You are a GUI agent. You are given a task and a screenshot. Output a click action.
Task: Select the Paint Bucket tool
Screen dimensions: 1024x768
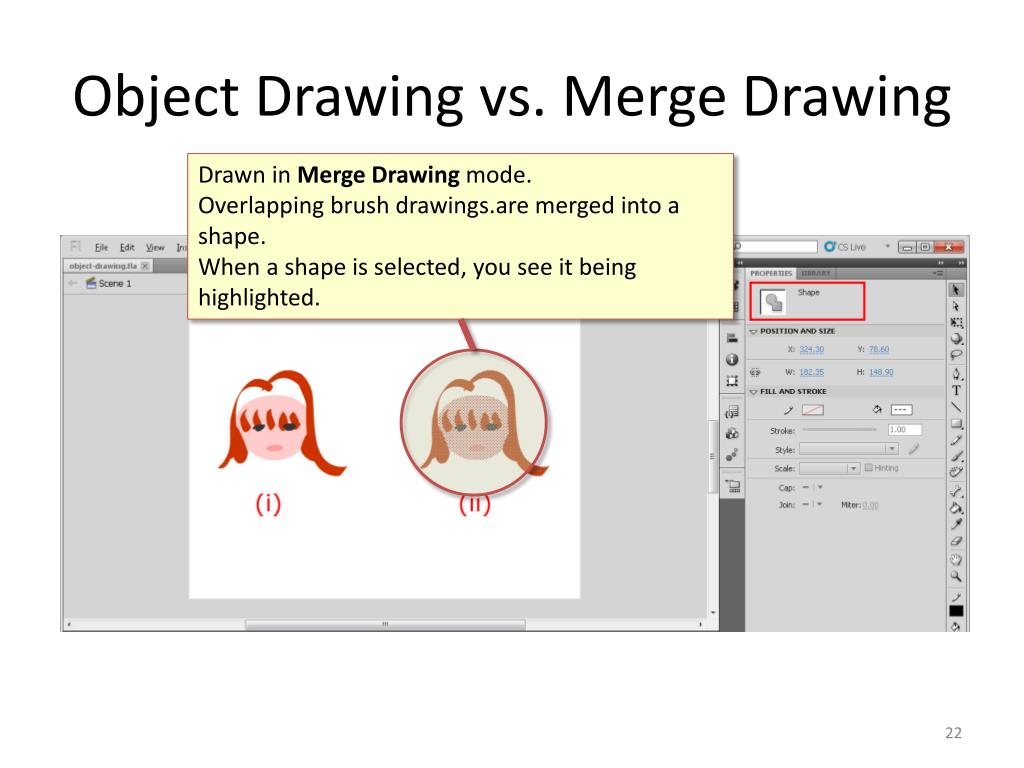[x=956, y=508]
